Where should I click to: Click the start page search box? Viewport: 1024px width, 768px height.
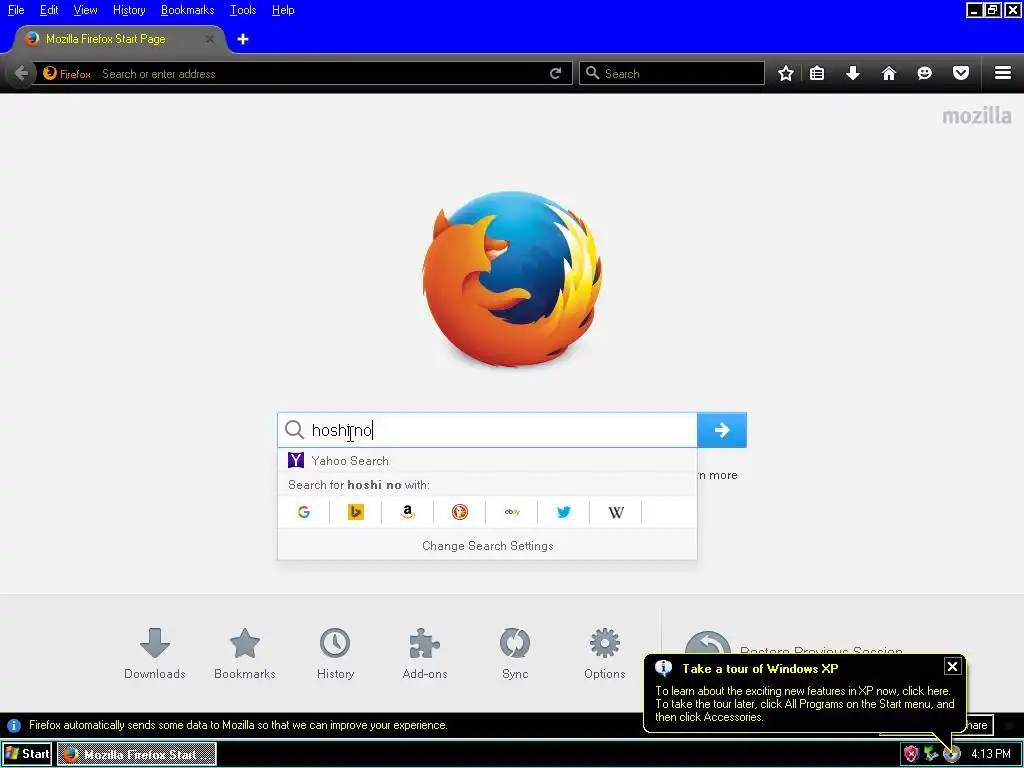click(x=487, y=430)
